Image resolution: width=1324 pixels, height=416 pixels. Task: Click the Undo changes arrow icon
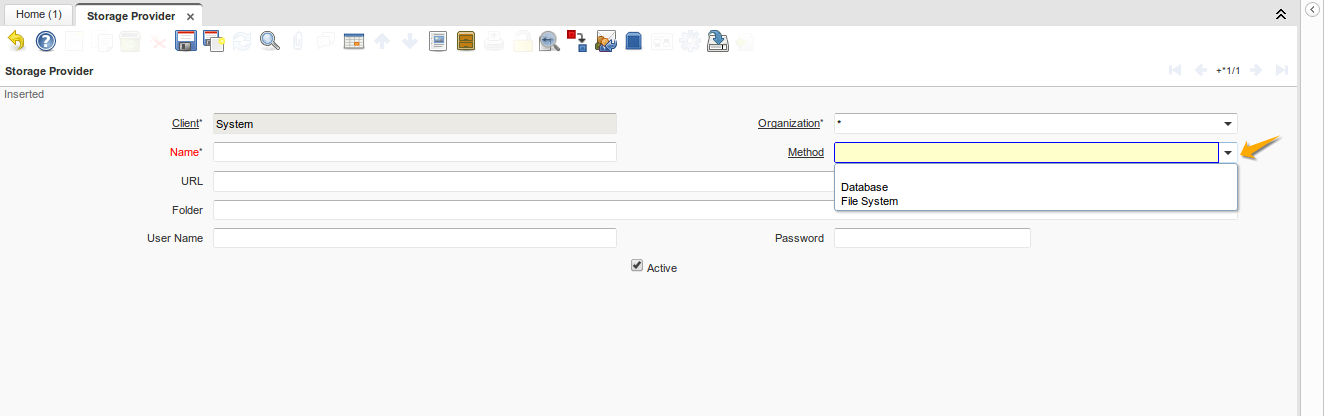point(16,41)
